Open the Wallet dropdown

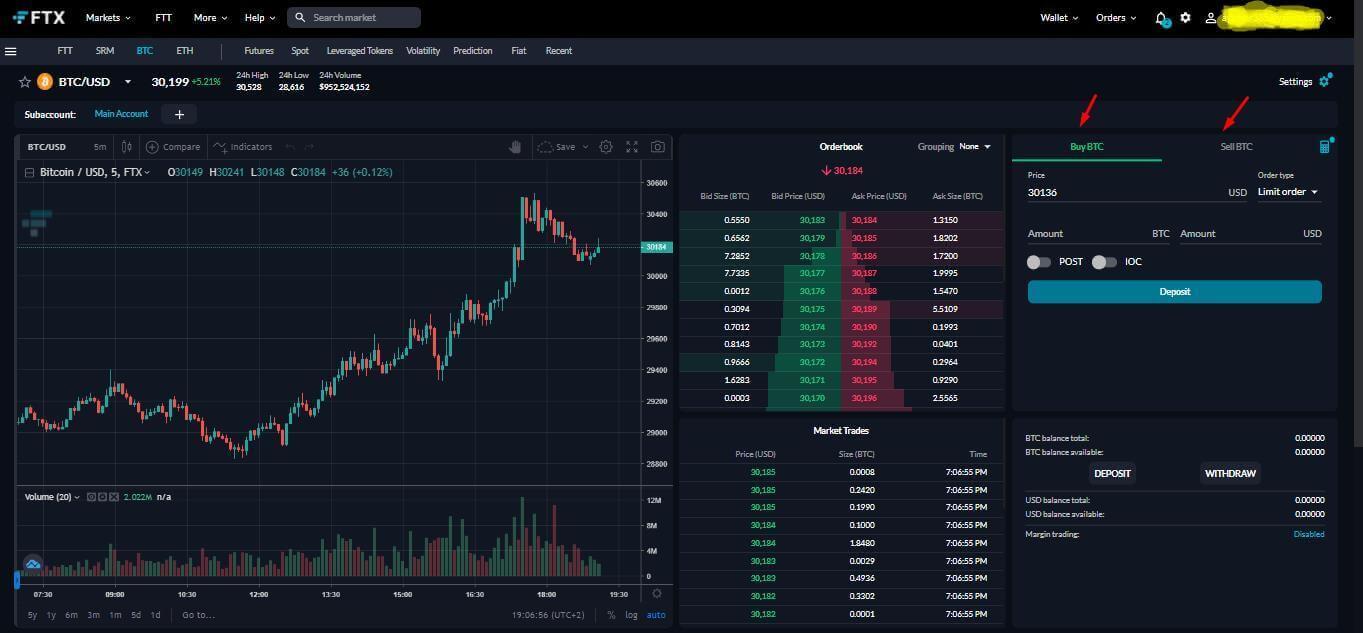pos(1059,18)
